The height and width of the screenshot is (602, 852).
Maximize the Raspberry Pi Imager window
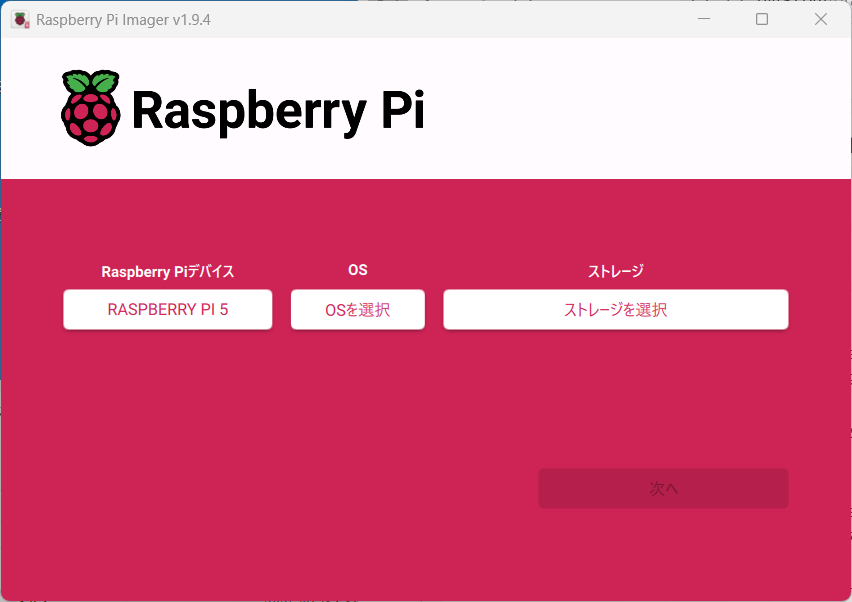pyautogui.click(x=762, y=19)
